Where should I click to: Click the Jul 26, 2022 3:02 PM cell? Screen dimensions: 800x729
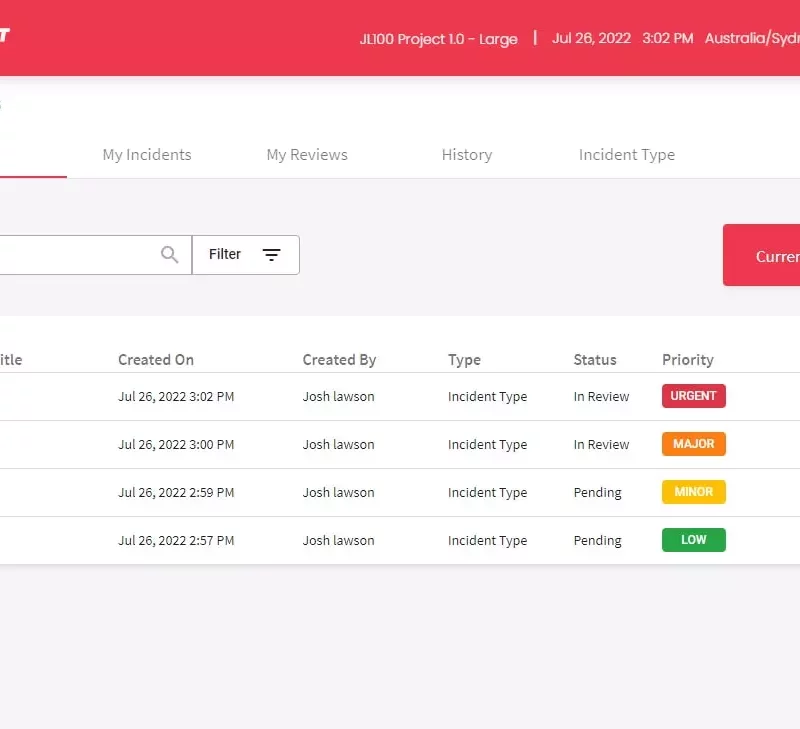pyautogui.click(x=176, y=396)
